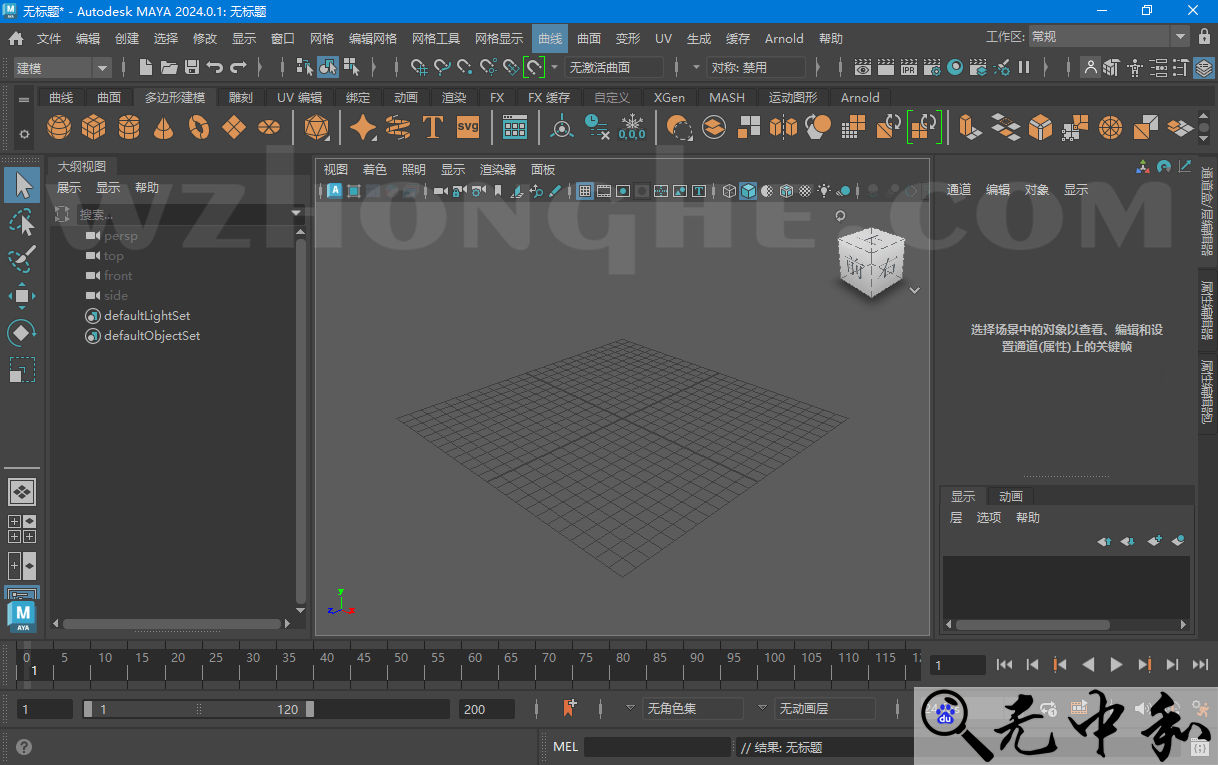Image resolution: width=1218 pixels, height=765 pixels.
Task: Toggle viewport grid display
Action: tap(584, 190)
